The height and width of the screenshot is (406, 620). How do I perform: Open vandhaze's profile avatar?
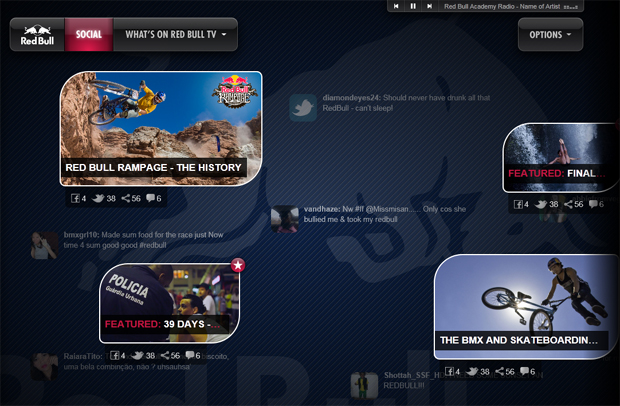click(x=285, y=219)
